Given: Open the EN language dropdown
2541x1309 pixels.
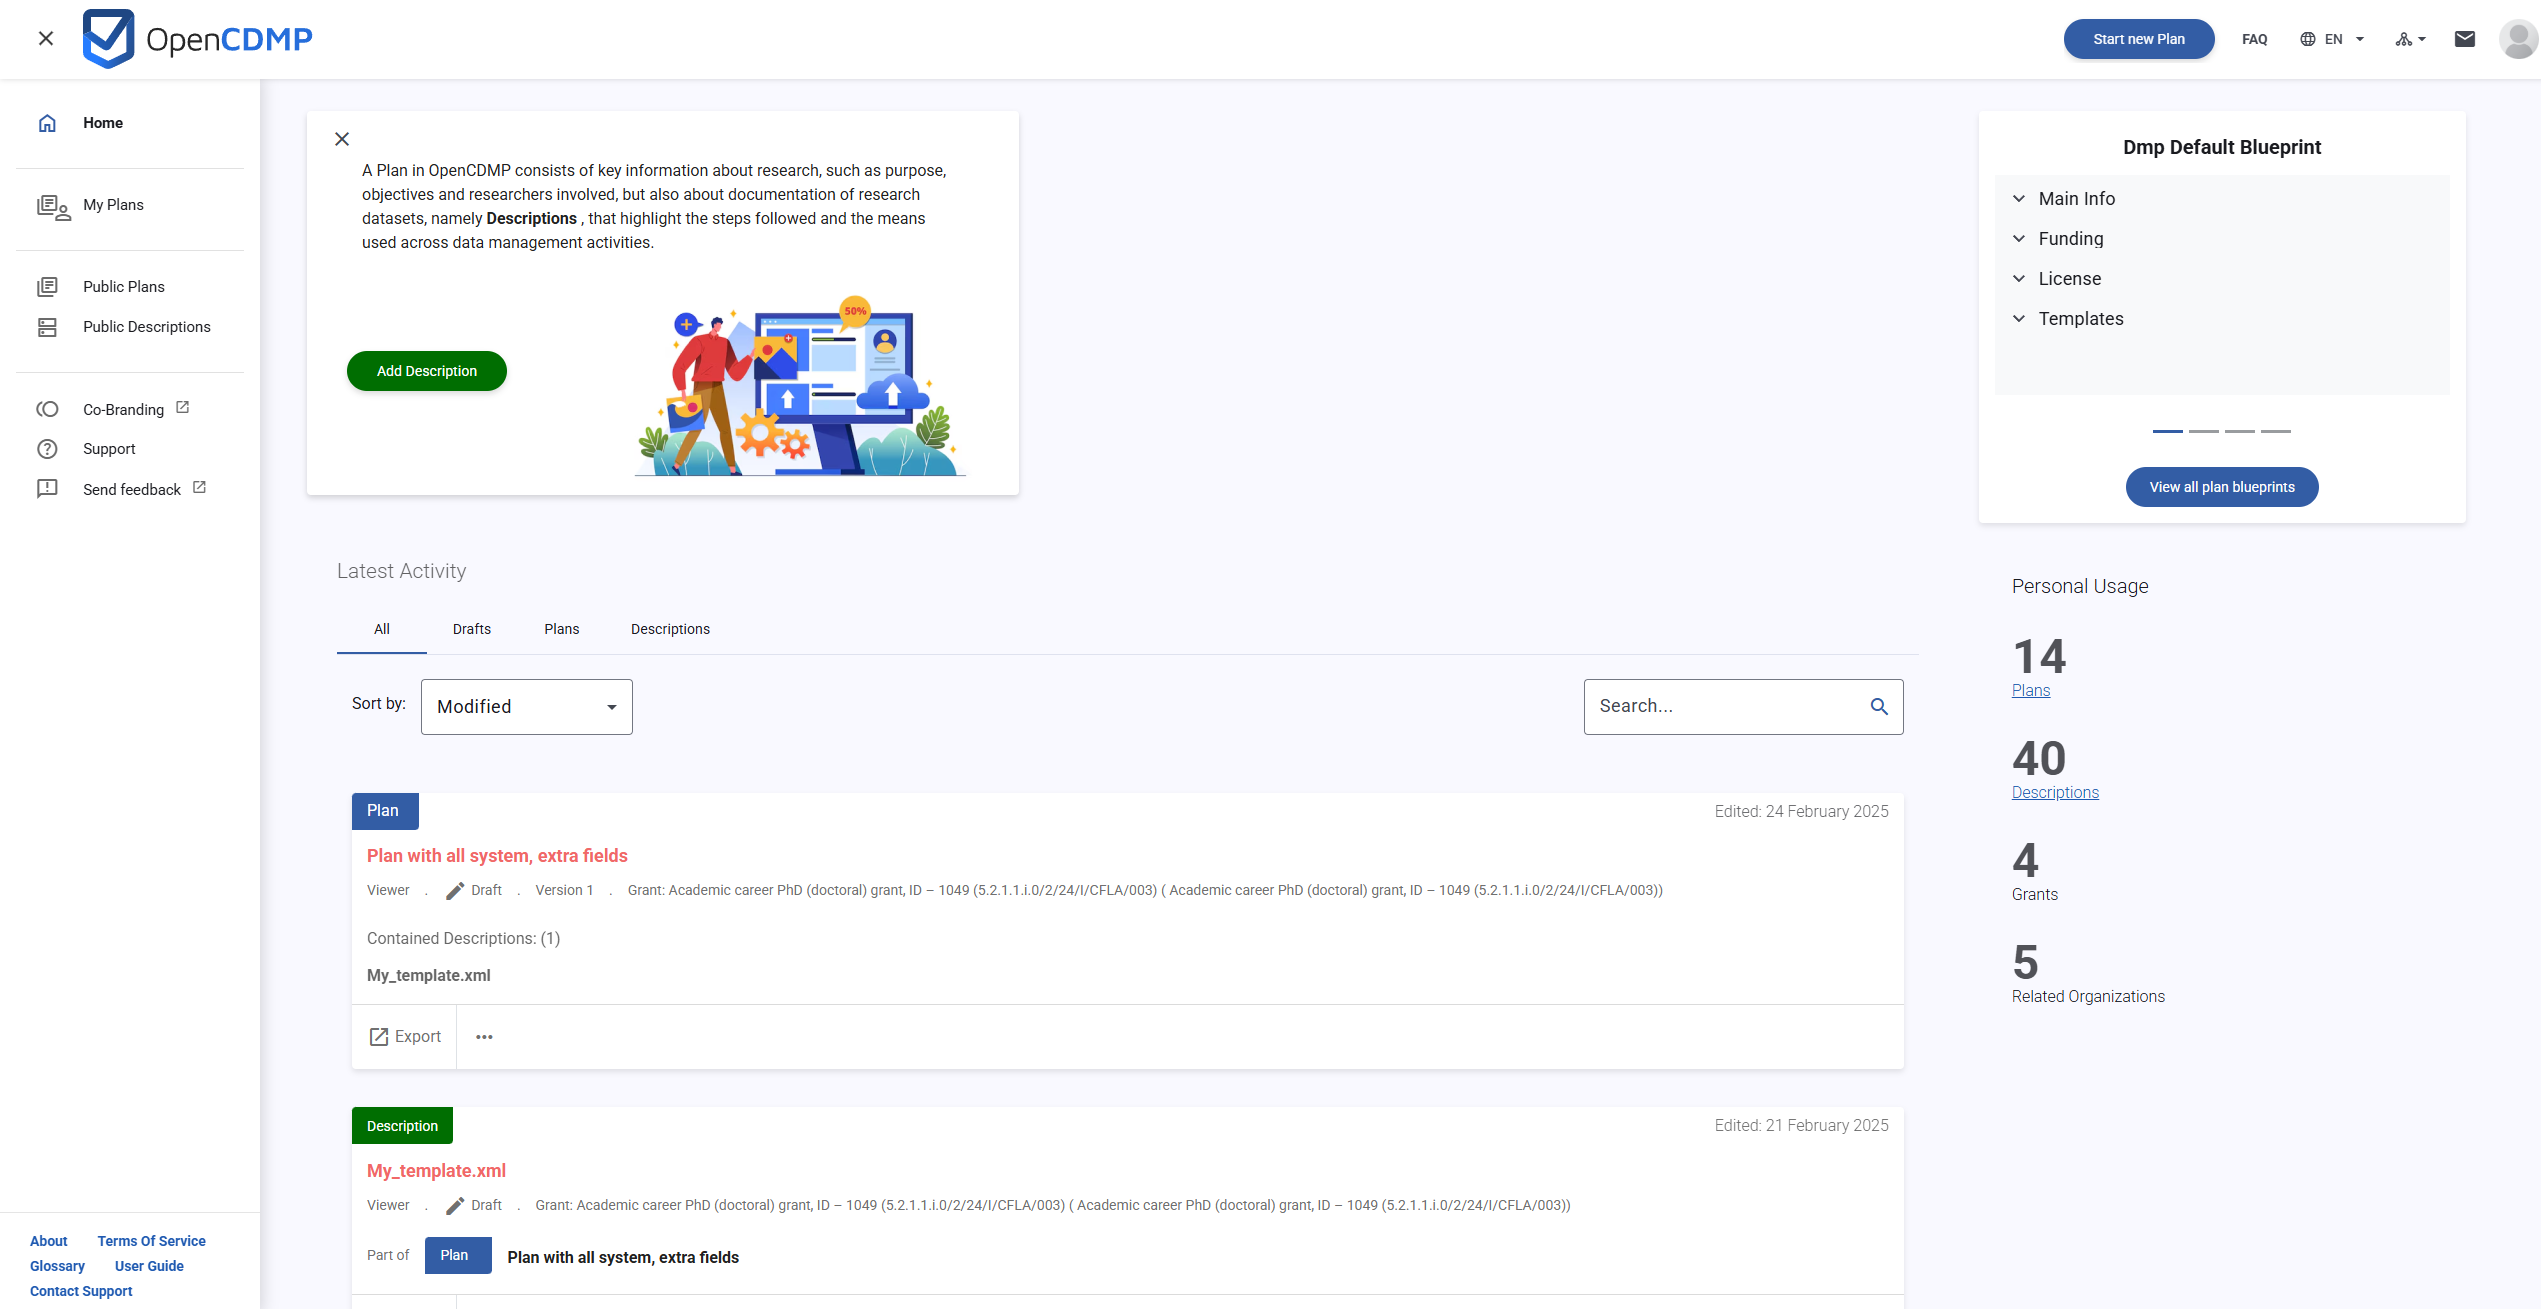Looking at the screenshot, I should [x=2332, y=39].
